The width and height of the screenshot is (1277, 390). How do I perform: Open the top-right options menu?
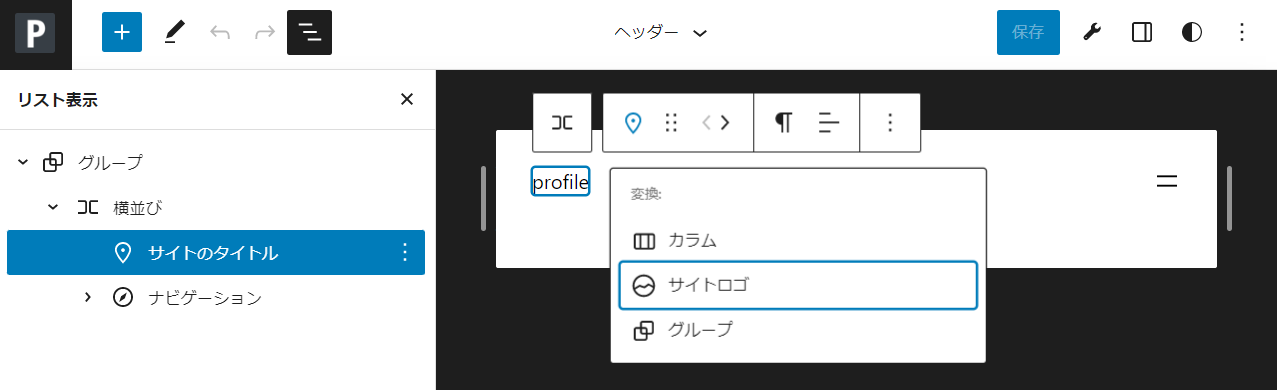tap(1241, 32)
